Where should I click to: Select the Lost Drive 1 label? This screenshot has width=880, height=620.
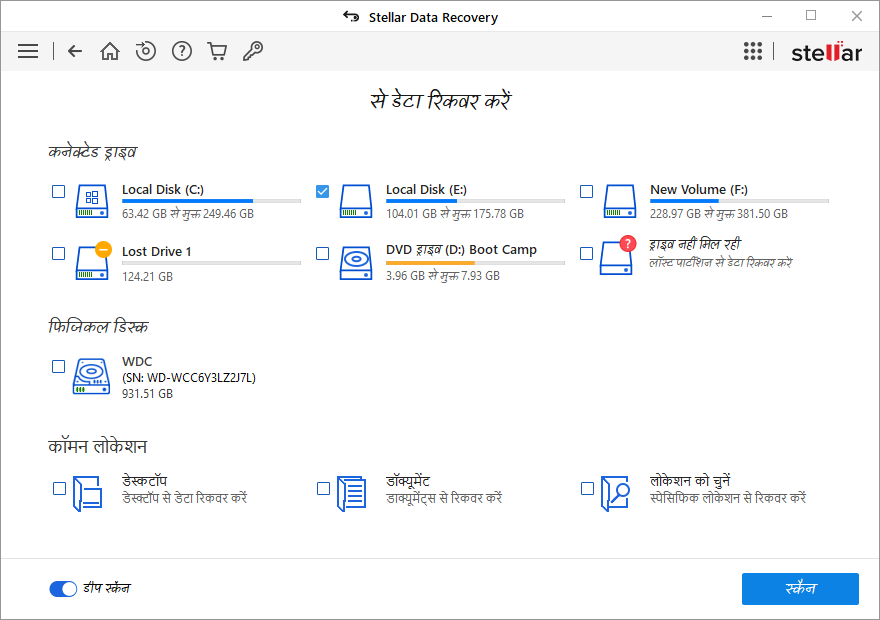157,251
